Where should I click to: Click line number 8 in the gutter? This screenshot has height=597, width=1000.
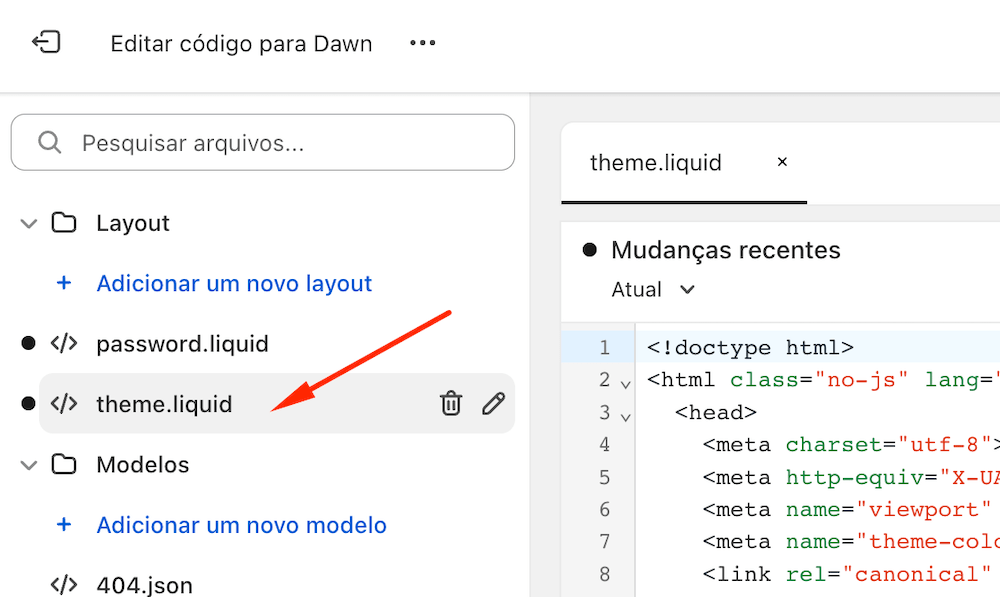pyautogui.click(x=605, y=575)
